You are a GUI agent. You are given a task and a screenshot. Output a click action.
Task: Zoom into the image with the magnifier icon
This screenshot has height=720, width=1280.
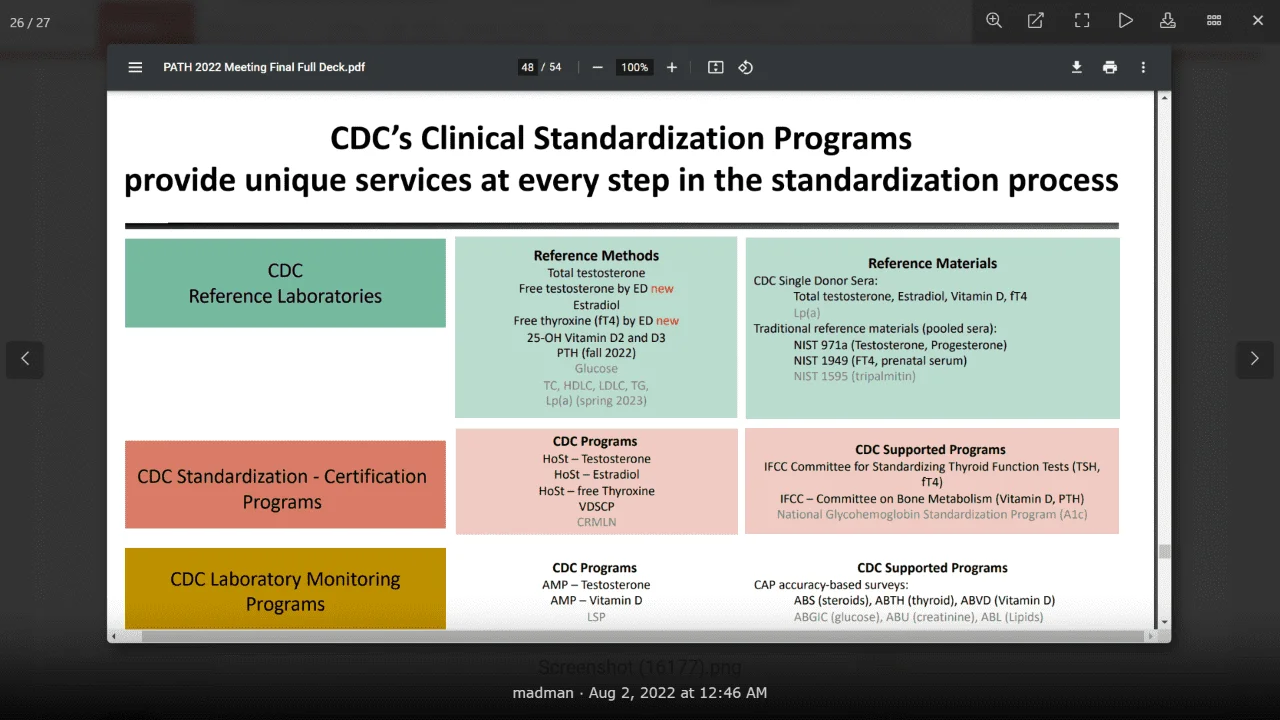tap(994, 21)
